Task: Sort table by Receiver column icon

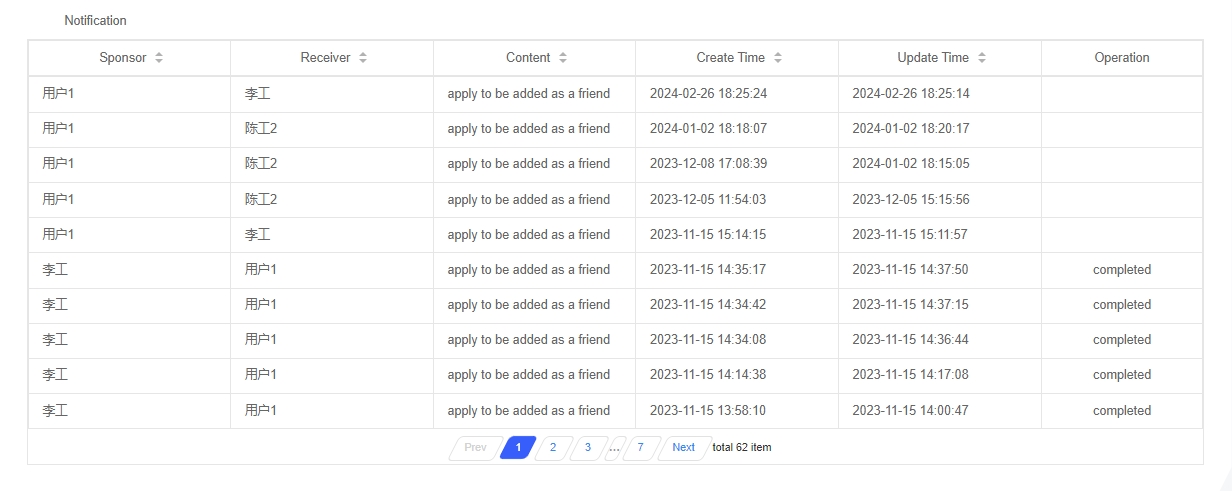Action: coord(363,58)
